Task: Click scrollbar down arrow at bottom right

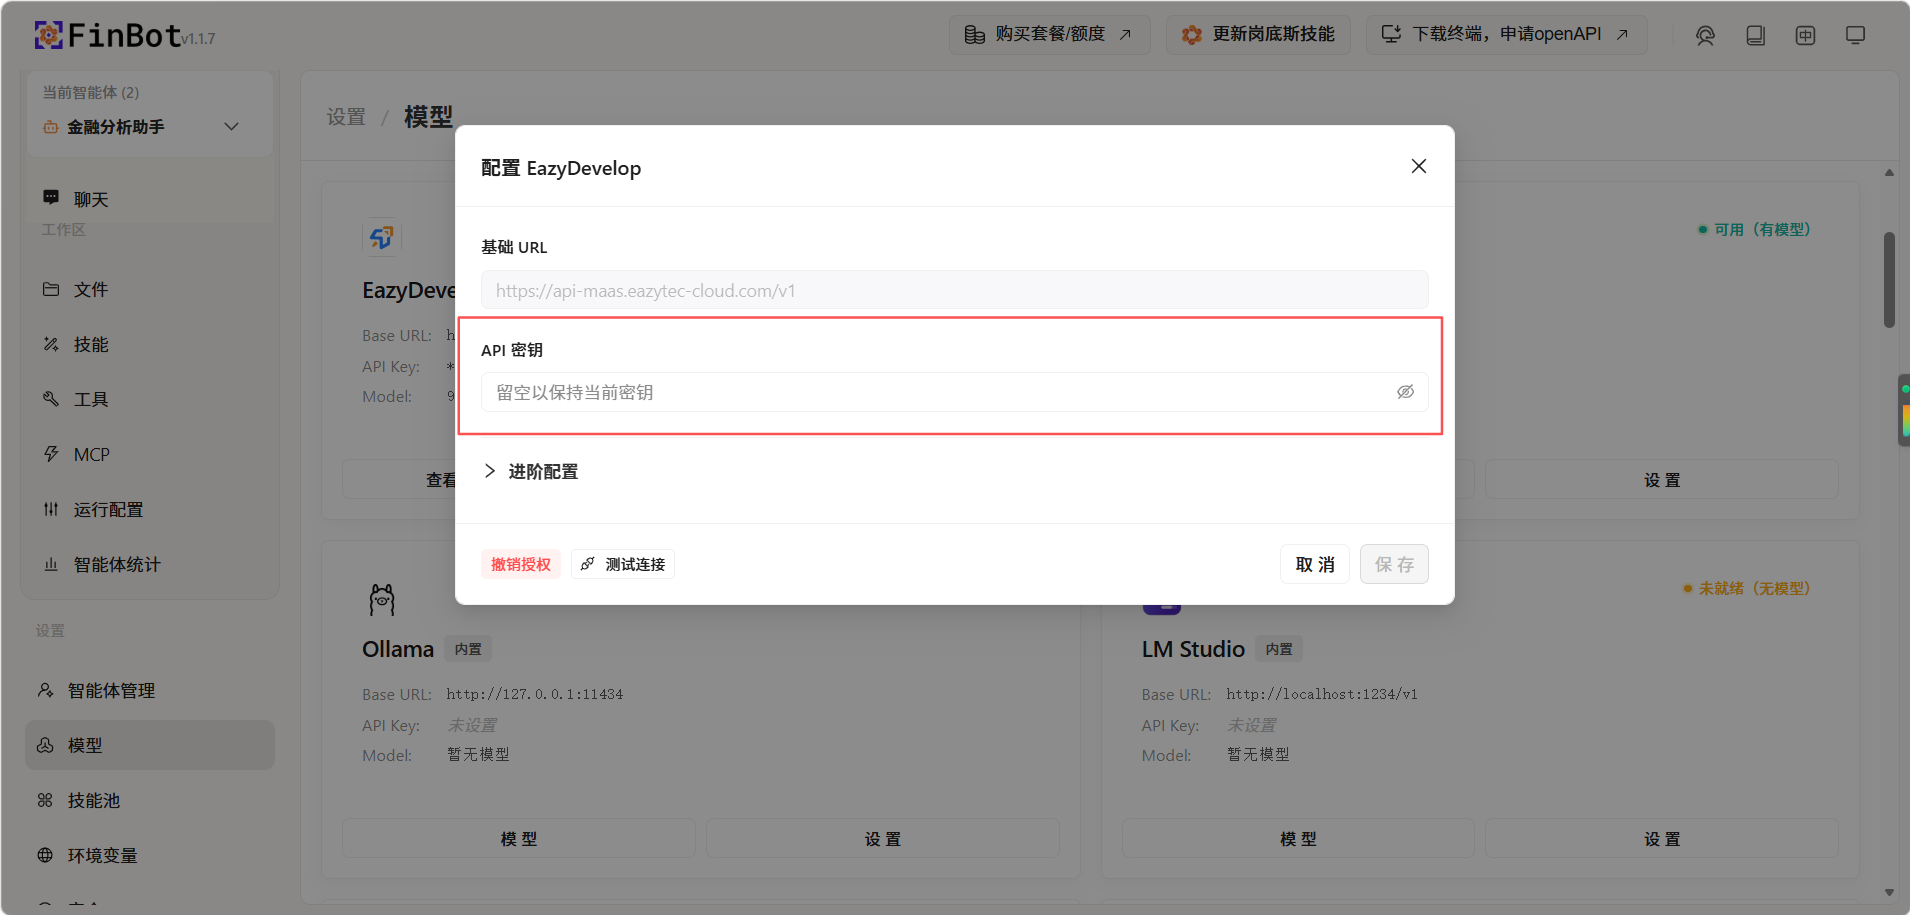Action: (x=1889, y=892)
